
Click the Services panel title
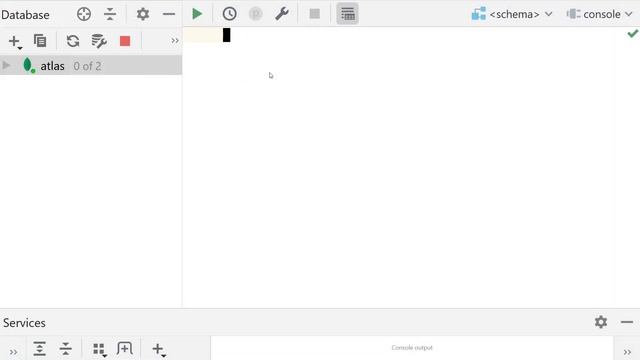[24, 323]
